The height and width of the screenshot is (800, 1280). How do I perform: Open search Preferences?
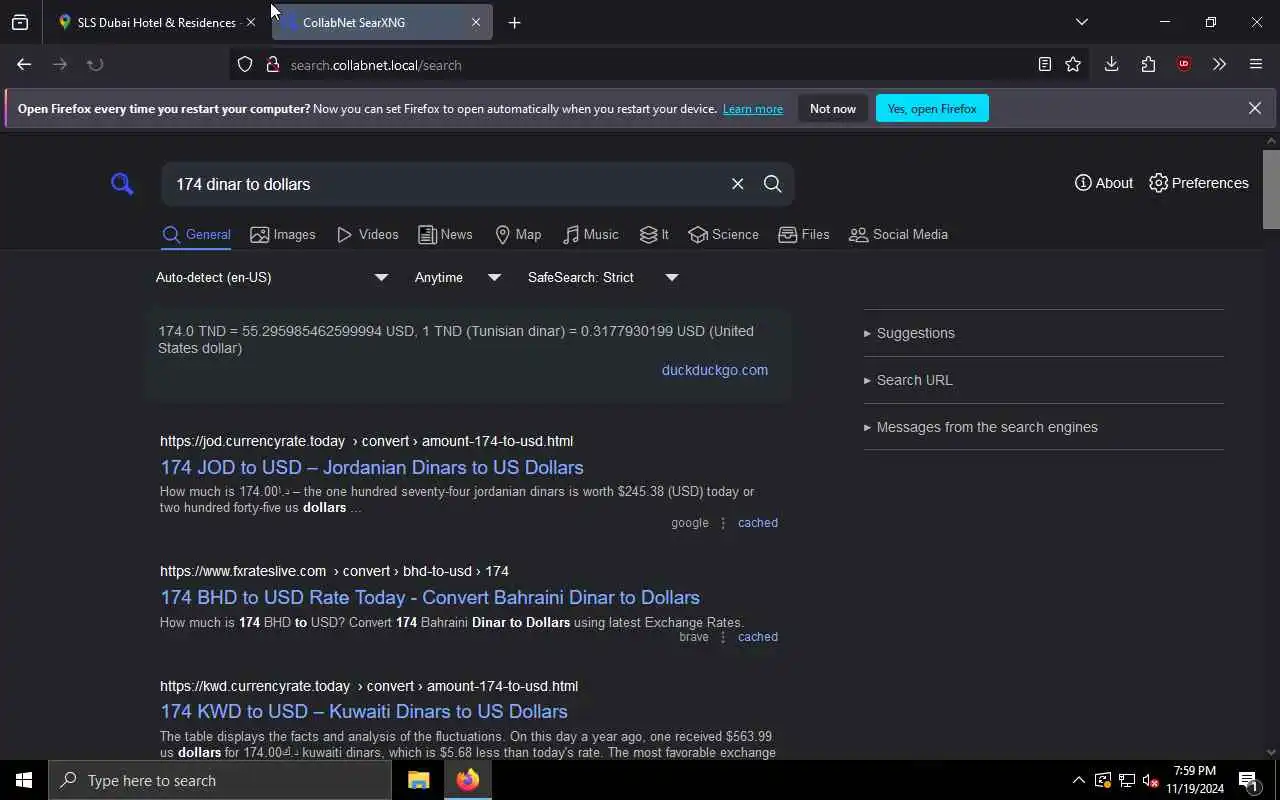[x=1199, y=183]
